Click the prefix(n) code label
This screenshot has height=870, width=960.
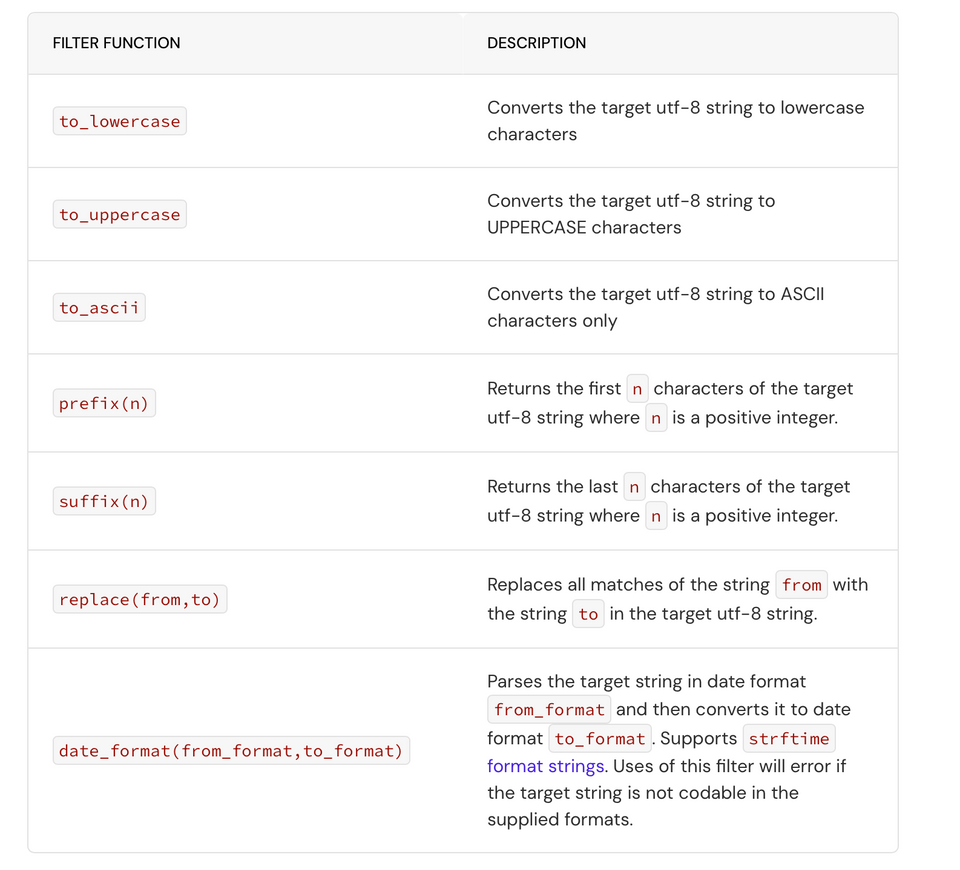tap(104, 404)
